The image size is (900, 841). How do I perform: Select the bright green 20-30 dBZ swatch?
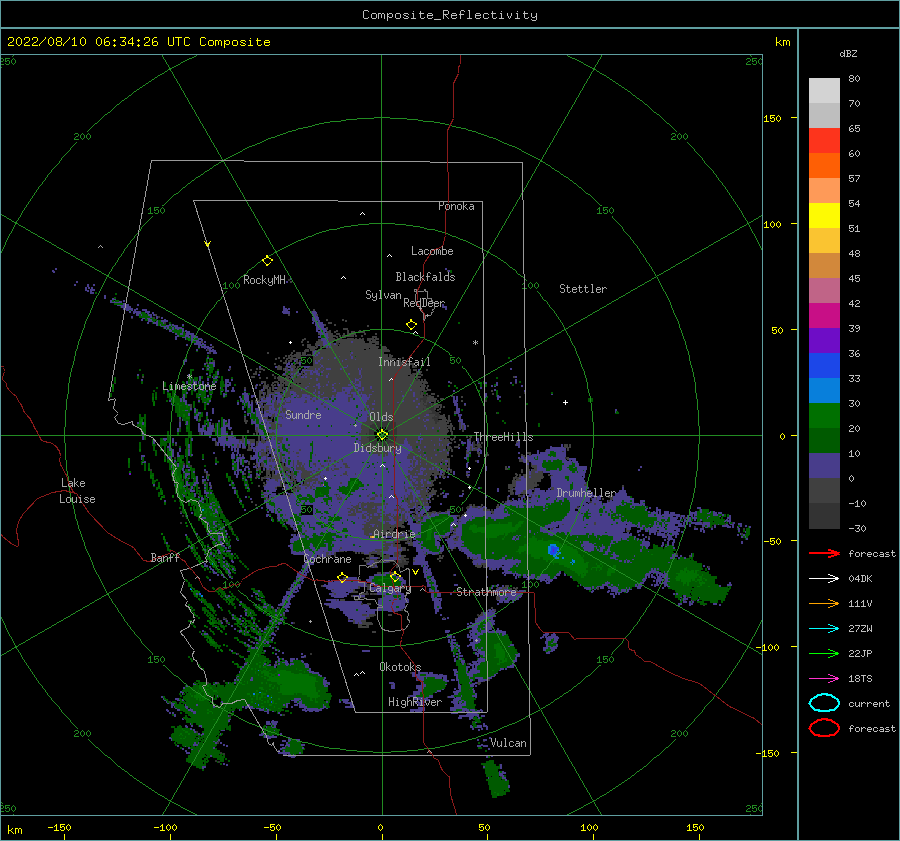tap(824, 416)
